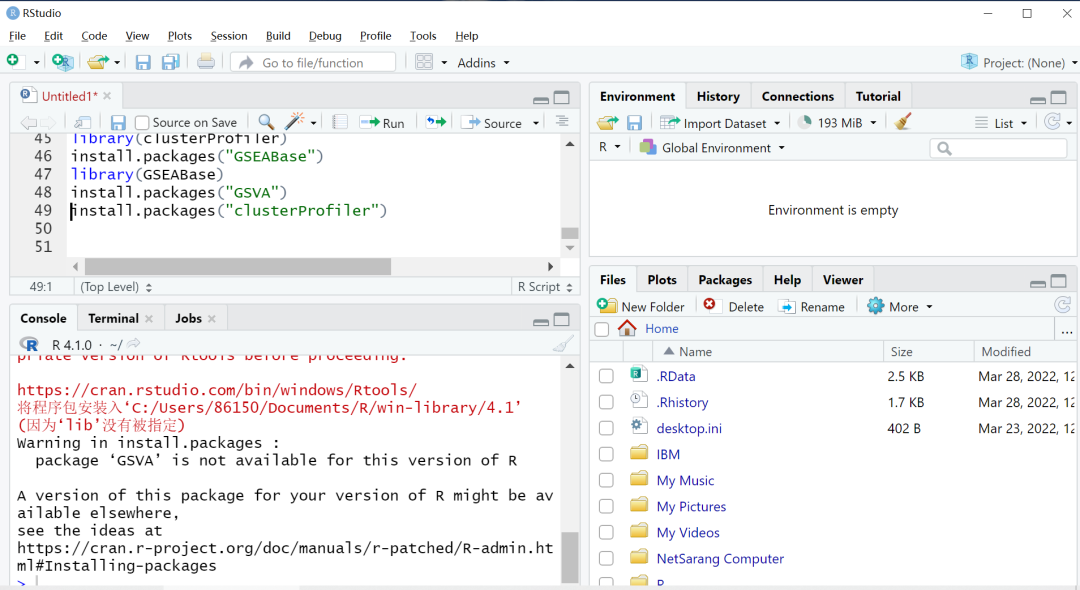Open the Plots menu

pyautogui.click(x=180, y=36)
